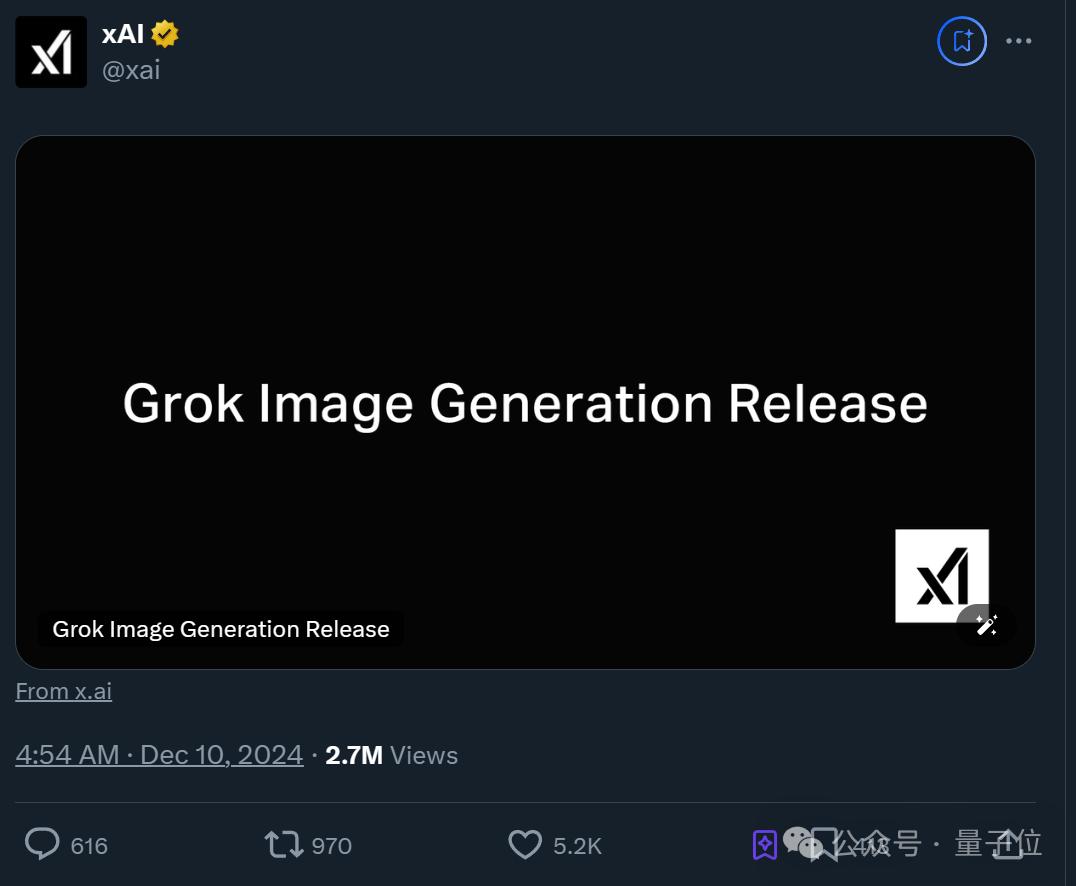Open the 'From x.ai' source link
The image size is (1076, 886).
click(64, 691)
